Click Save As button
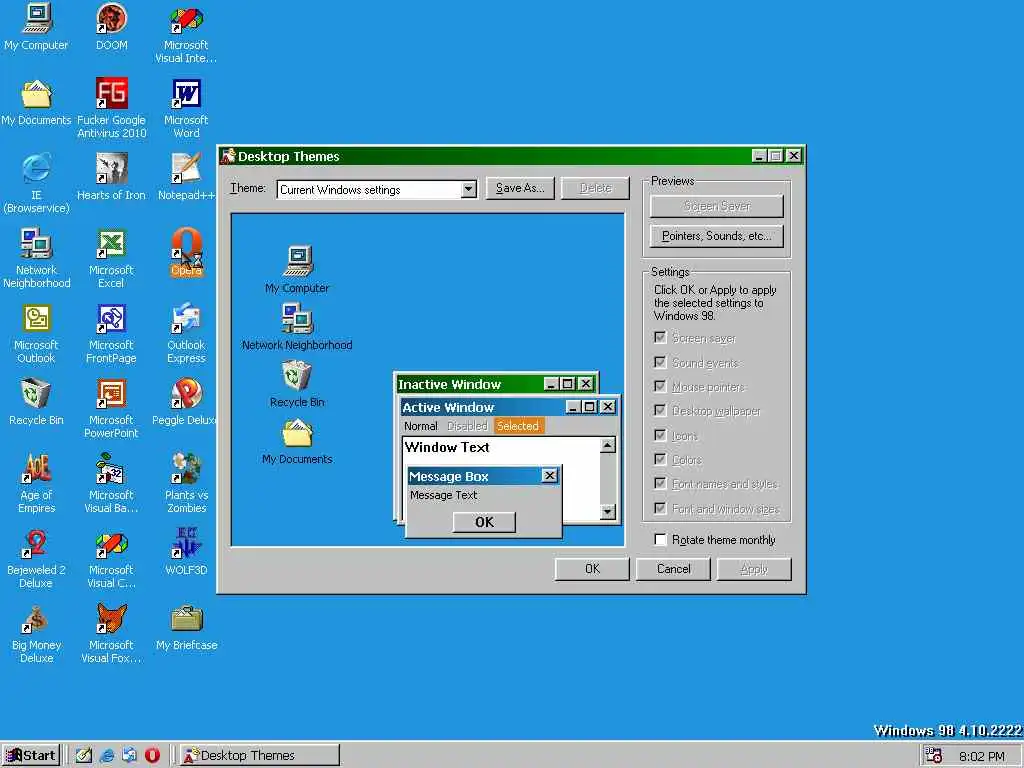The height and width of the screenshot is (768, 1024). 520,188
